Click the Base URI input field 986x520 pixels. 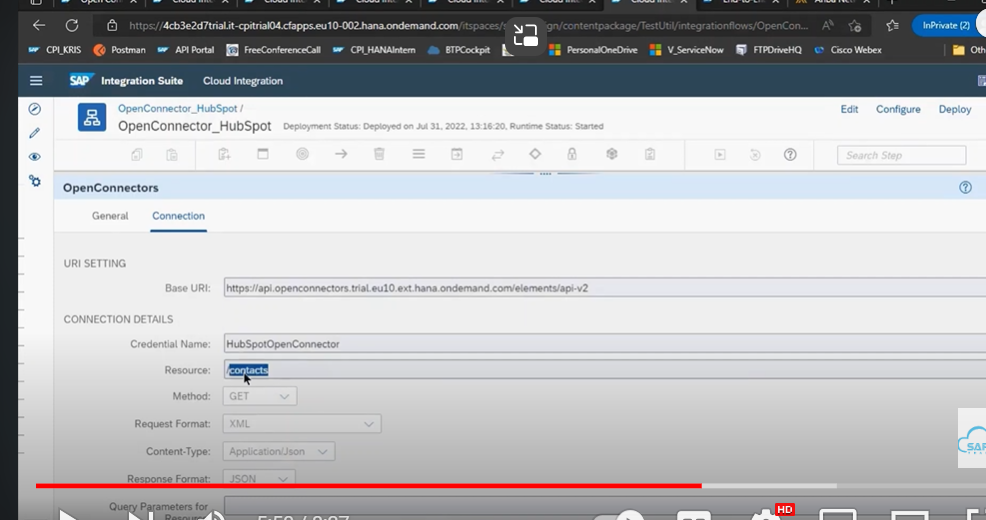coord(604,288)
